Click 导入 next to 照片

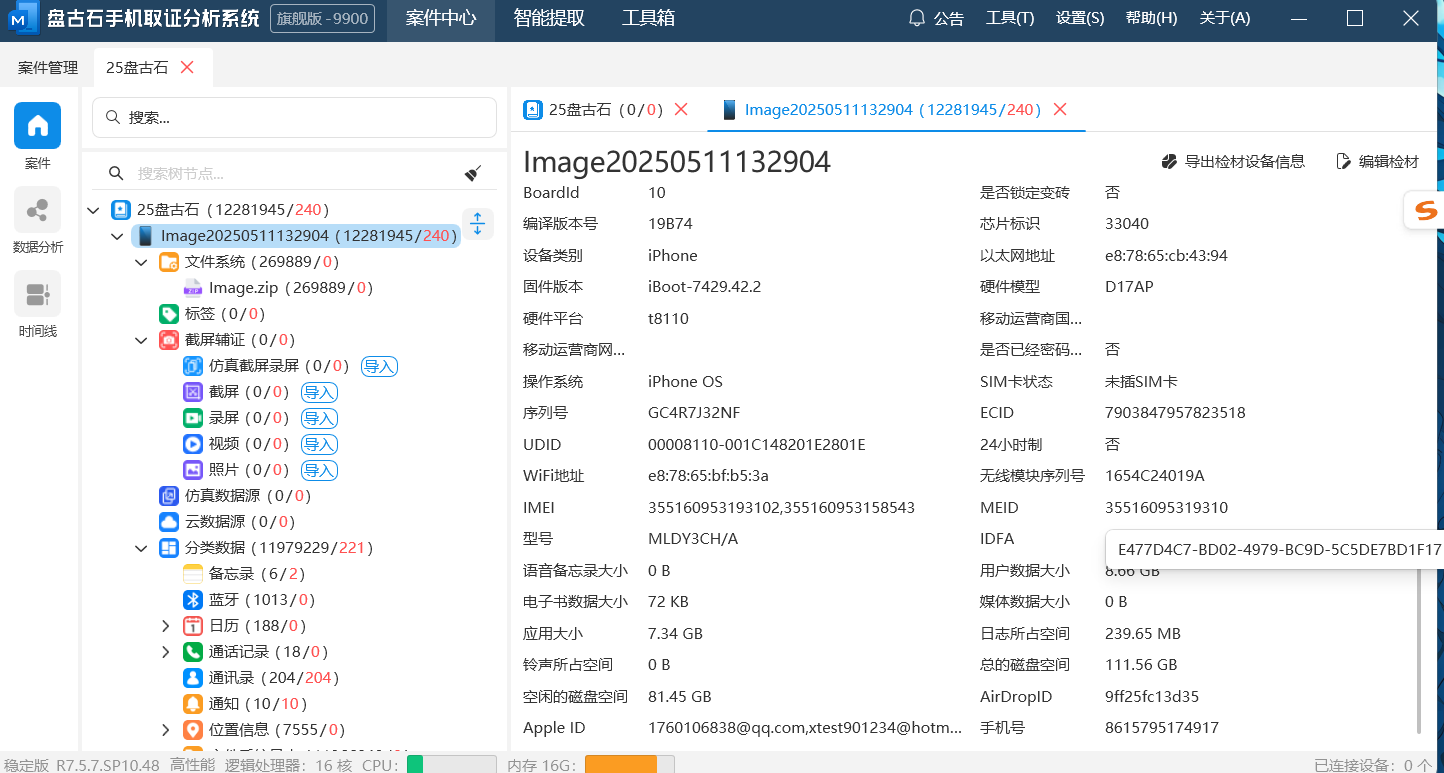point(319,470)
